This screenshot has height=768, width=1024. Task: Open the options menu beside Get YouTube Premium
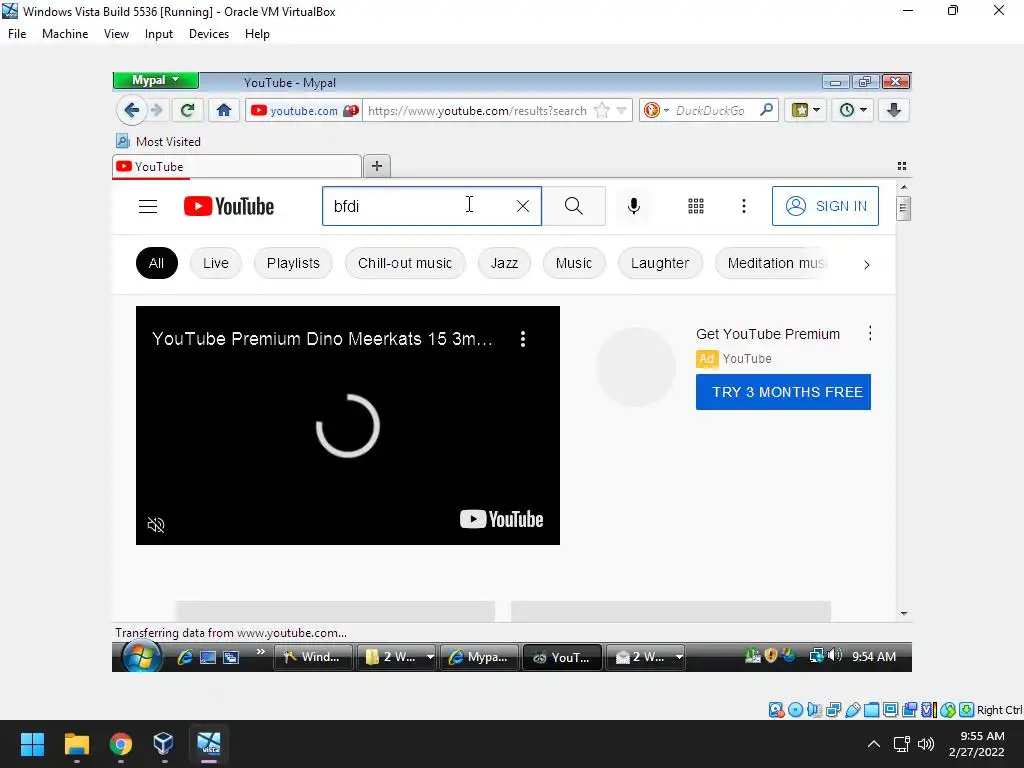click(x=870, y=334)
